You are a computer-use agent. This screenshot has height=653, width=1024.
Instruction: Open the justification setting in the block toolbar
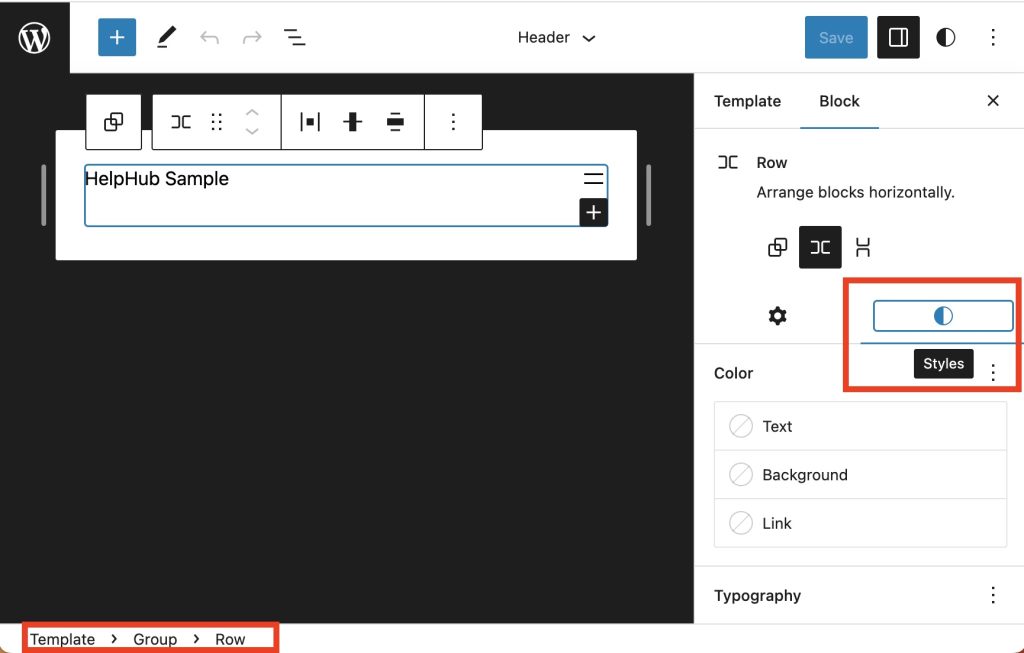309,121
